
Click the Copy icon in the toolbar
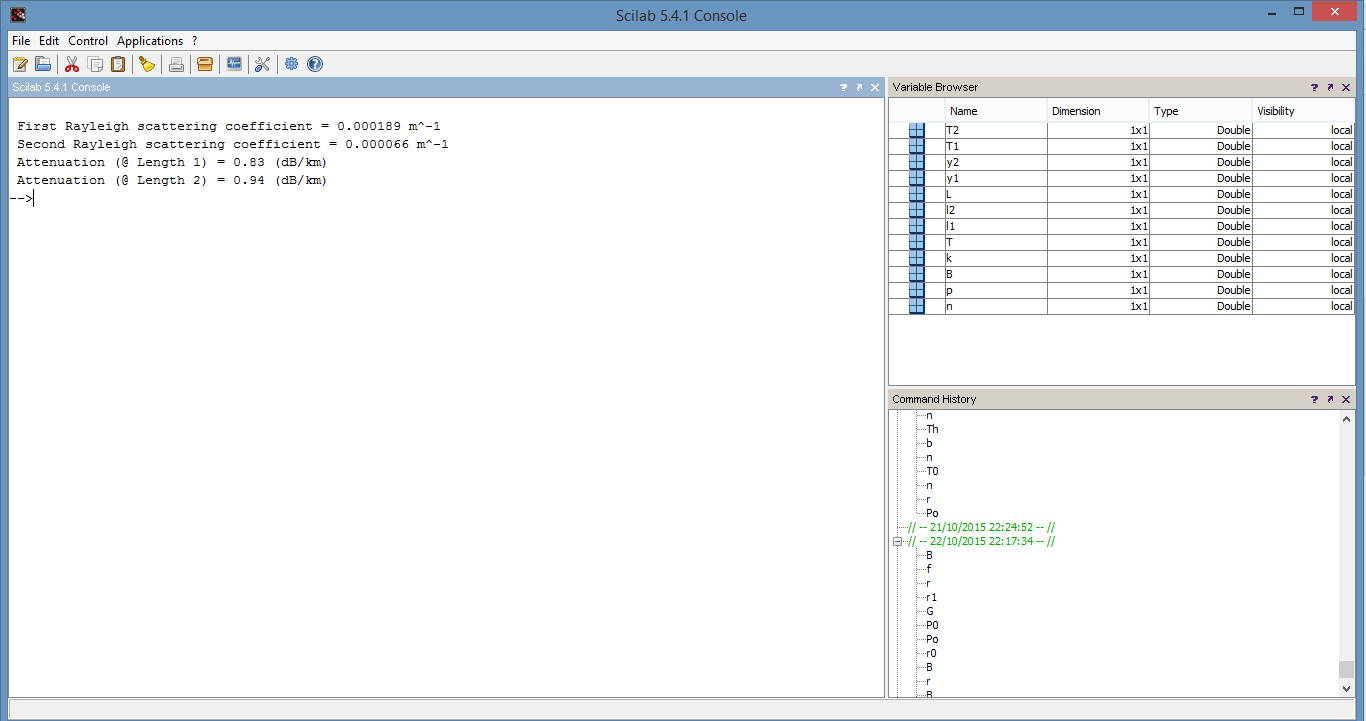[x=96, y=64]
